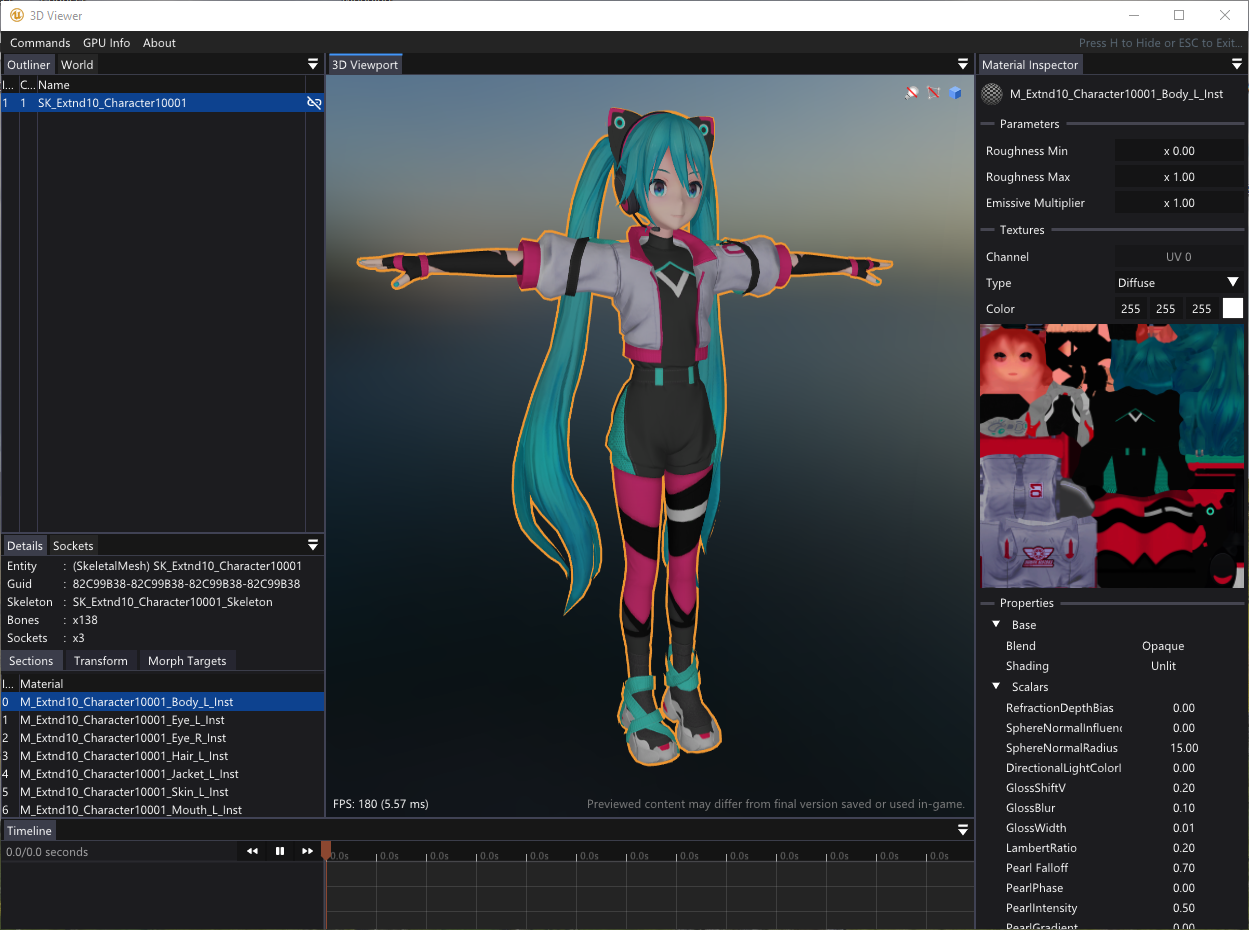Screen dimensions: 1249x930
Task: Select the 3D Viewport tab
Action: [x=365, y=64]
